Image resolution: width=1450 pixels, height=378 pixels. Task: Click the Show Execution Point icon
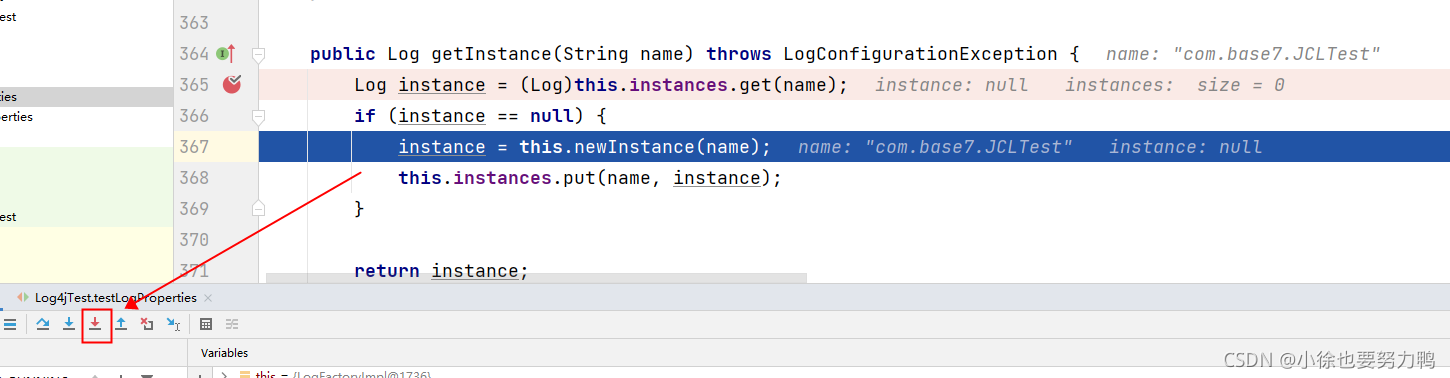pos(9,324)
